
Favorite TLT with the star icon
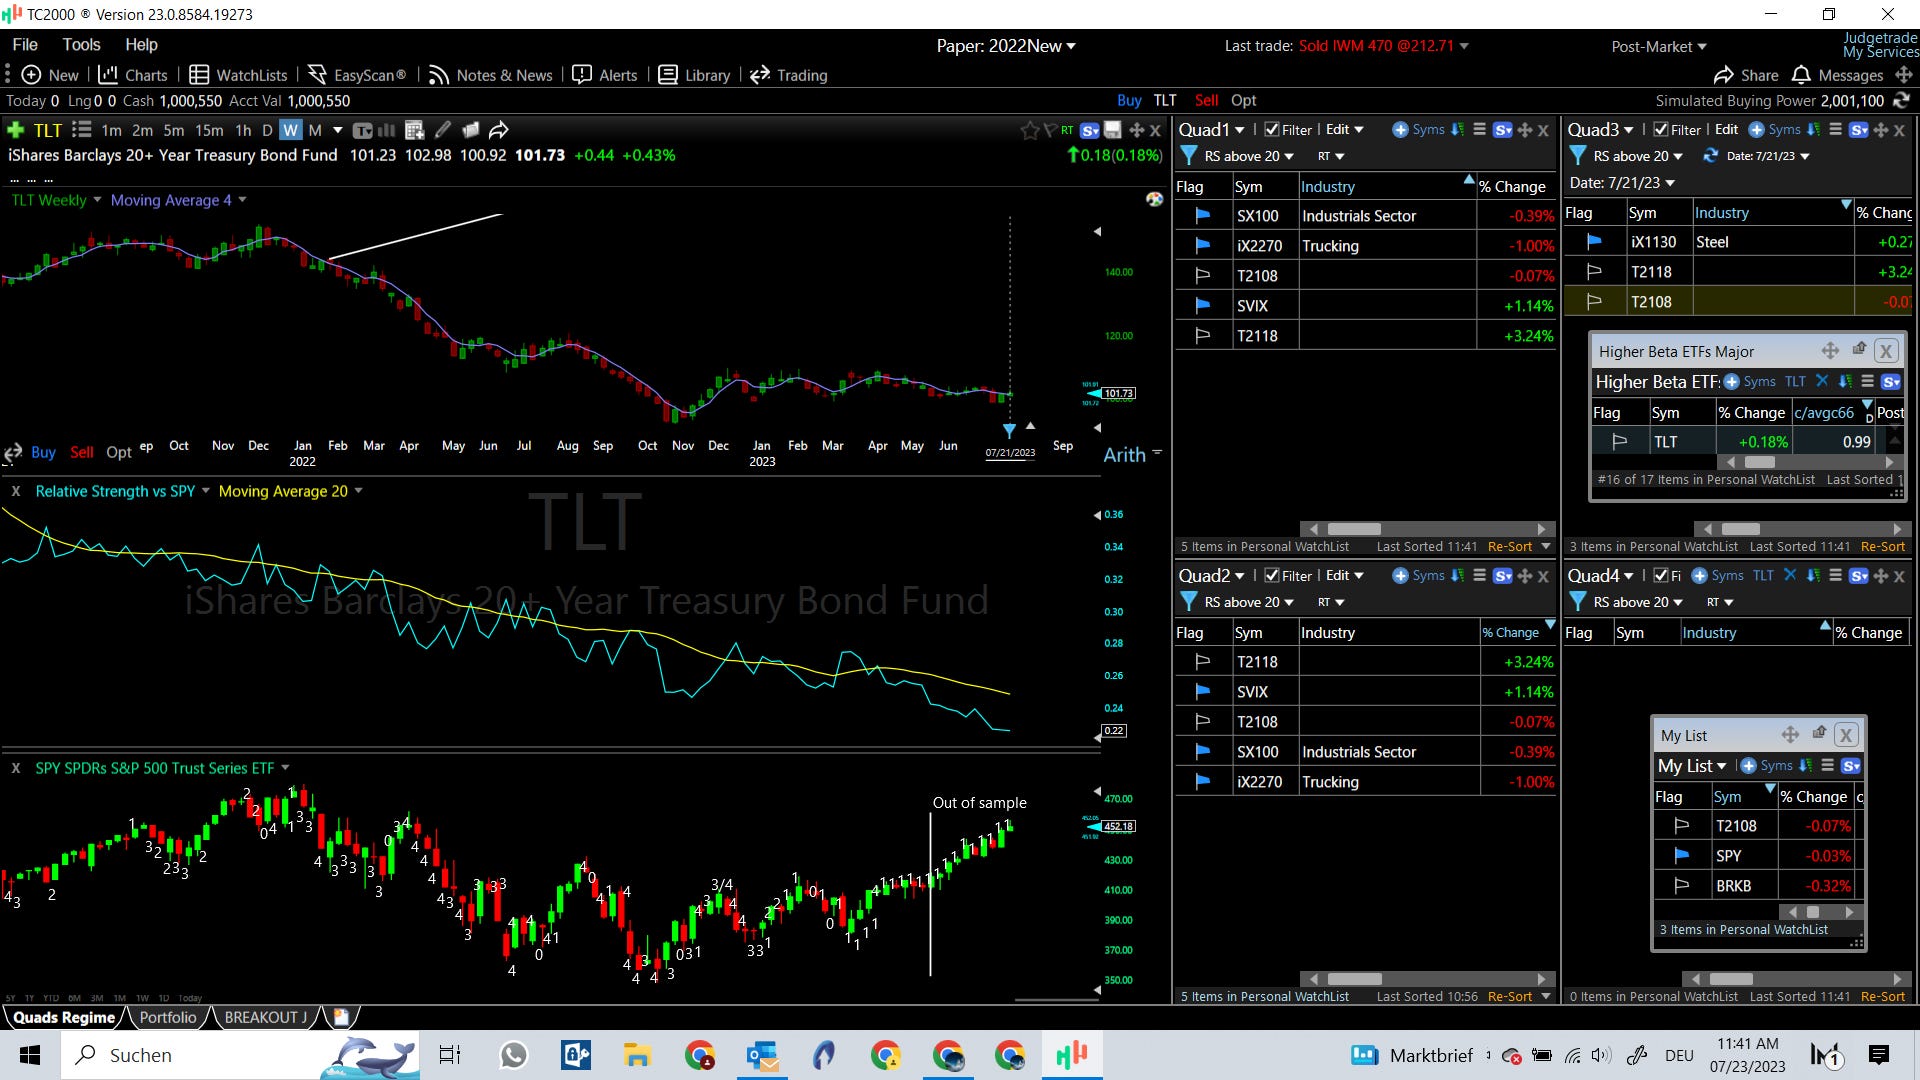point(1029,131)
